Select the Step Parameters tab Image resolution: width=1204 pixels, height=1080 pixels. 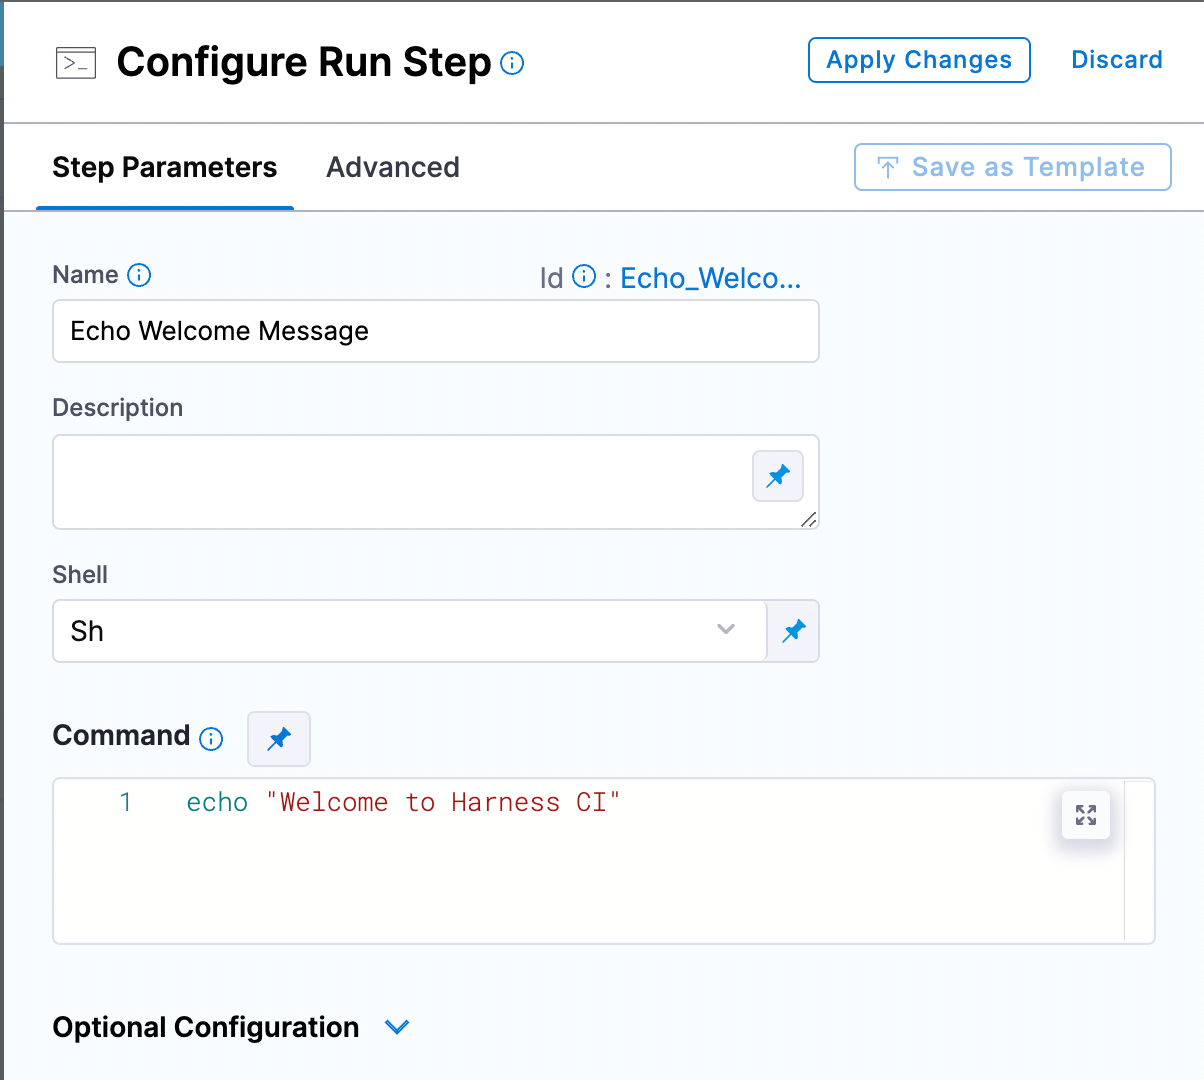[164, 167]
